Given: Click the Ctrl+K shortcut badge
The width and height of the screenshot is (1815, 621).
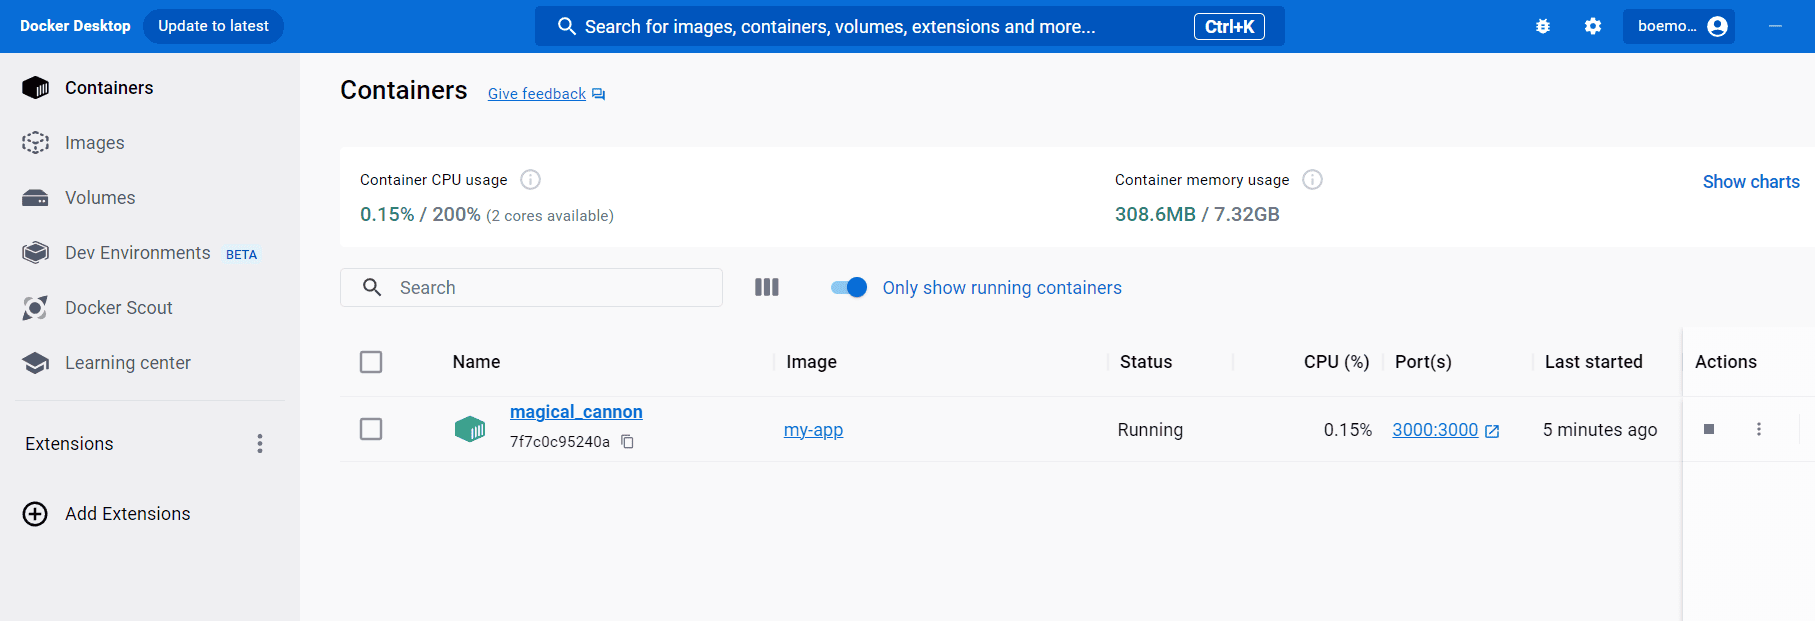Looking at the screenshot, I should pyautogui.click(x=1229, y=27).
